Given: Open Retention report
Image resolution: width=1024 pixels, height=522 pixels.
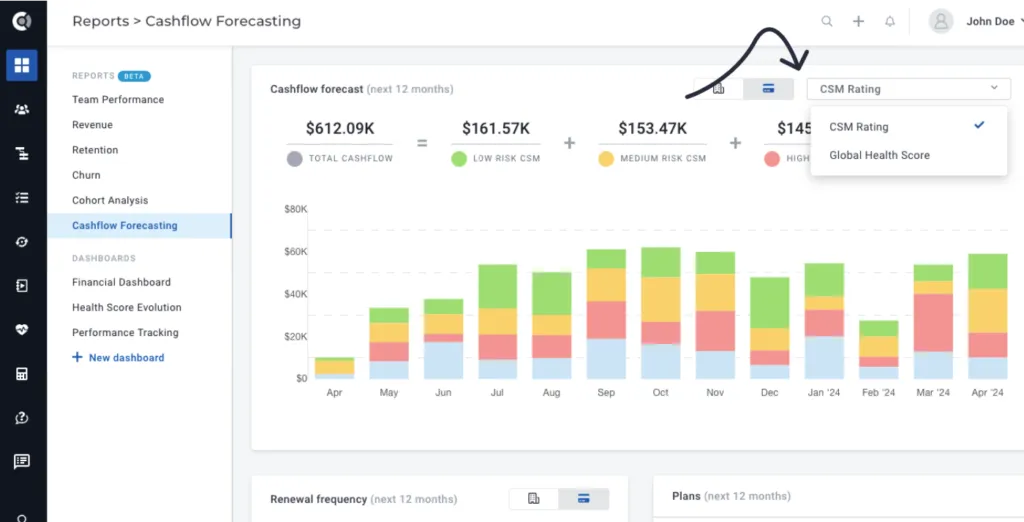Looking at the screenshot, I should (x=95, y=150).
